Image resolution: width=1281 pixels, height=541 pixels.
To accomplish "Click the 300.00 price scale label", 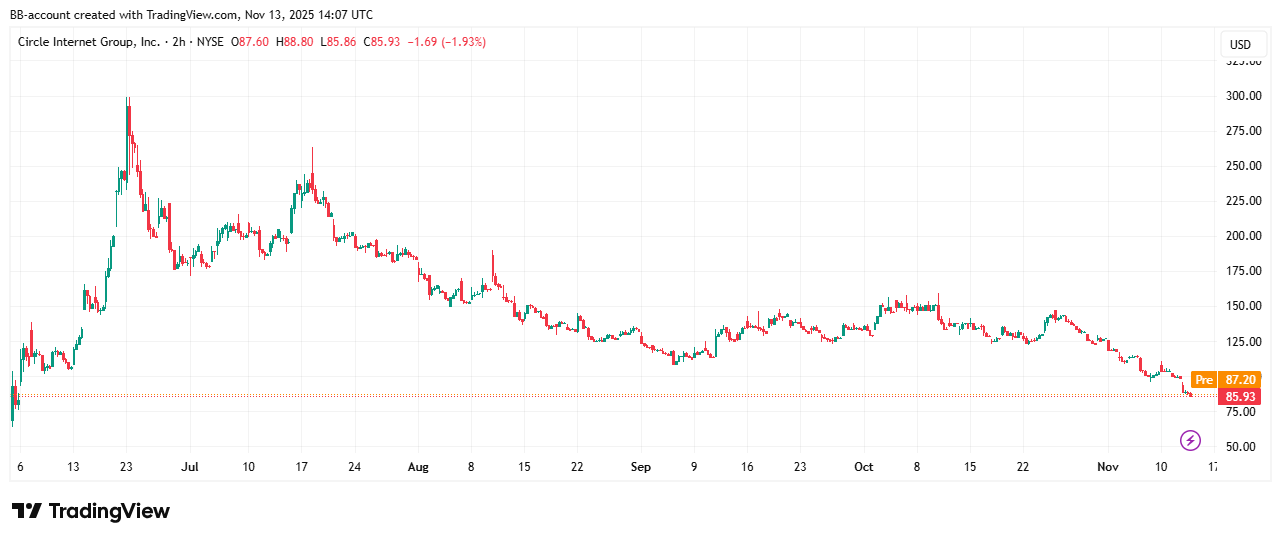I will [x=1240, y=96].
